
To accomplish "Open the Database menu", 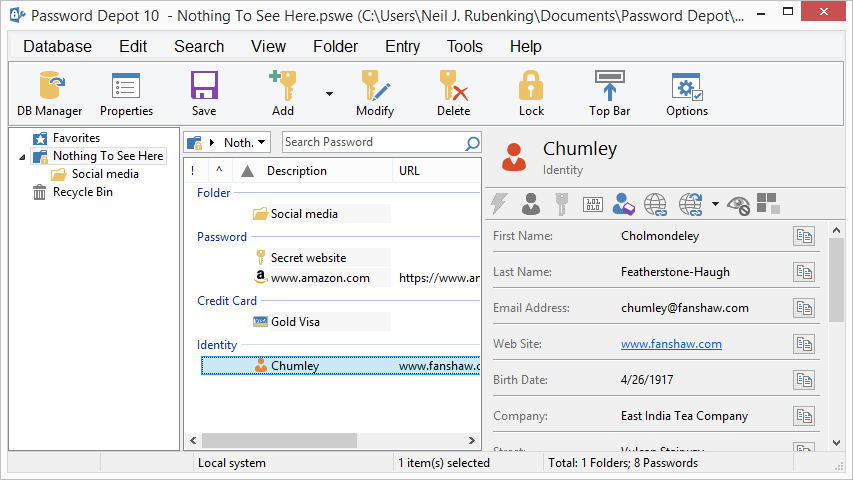I will click(57, 46).
